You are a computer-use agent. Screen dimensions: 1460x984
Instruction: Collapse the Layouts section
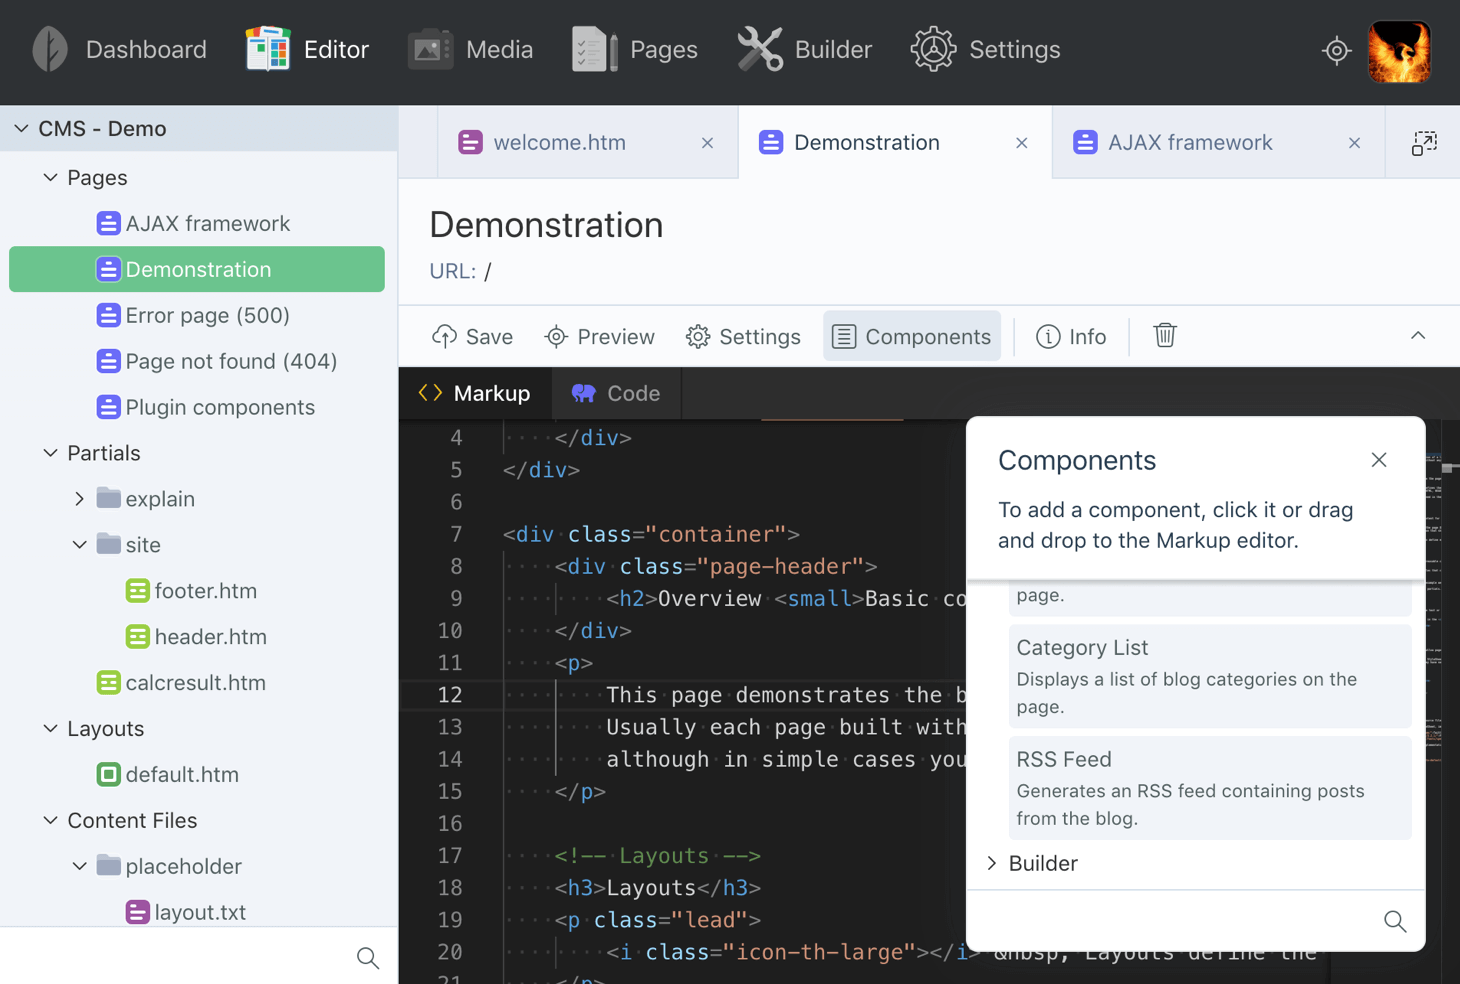[51, 729]
